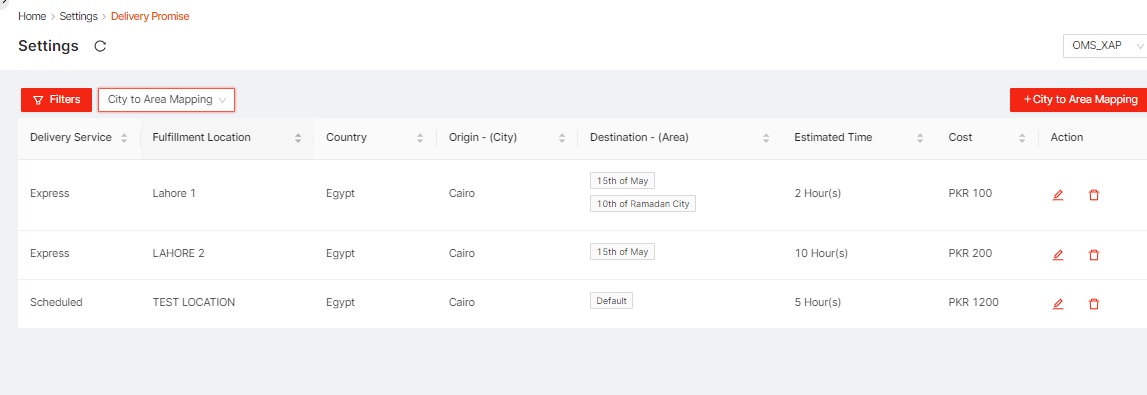
Task: Navigate to Settings breadcrumb
Action: click(x=78, y=16)
